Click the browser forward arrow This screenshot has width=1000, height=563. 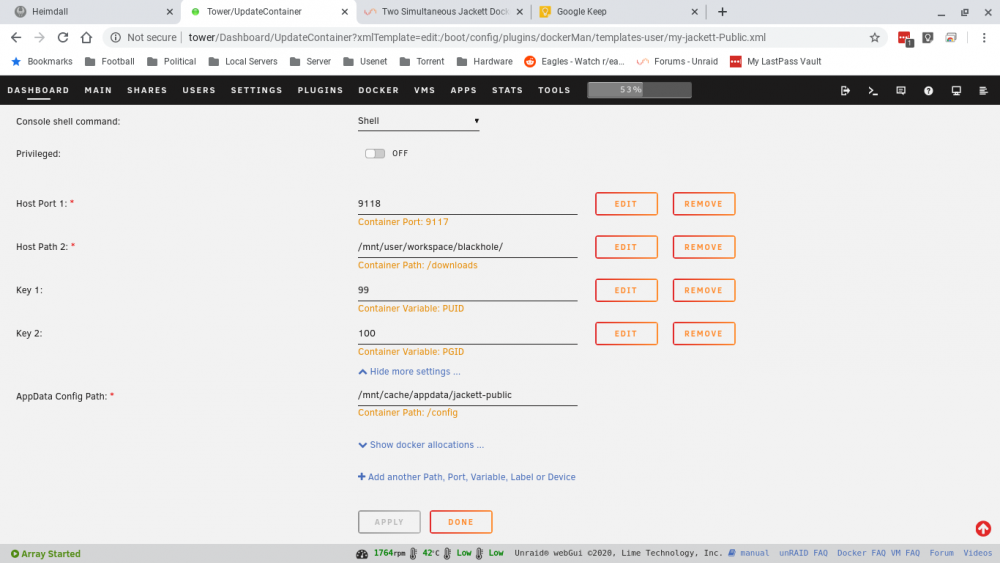(x=40, y=38)
